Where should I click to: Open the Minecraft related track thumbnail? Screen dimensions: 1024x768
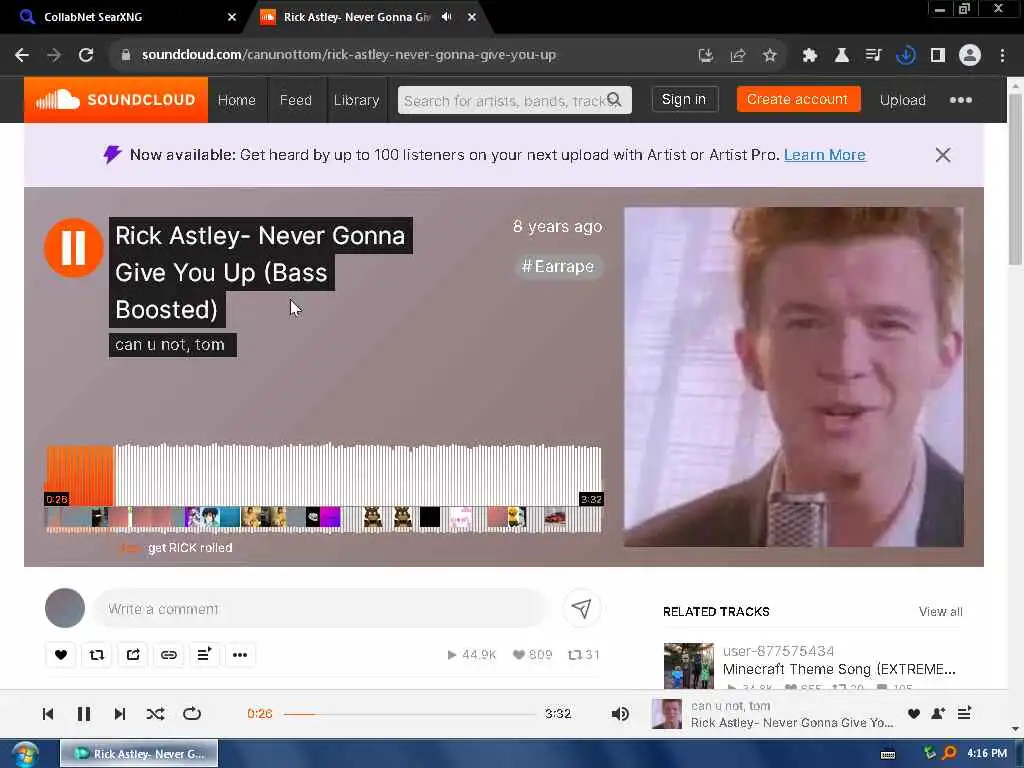point(689,666)
